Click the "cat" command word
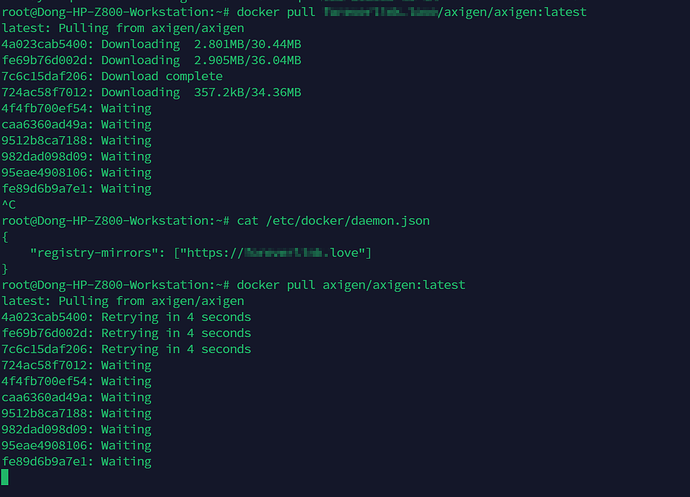690x497 pixels. 248,220
